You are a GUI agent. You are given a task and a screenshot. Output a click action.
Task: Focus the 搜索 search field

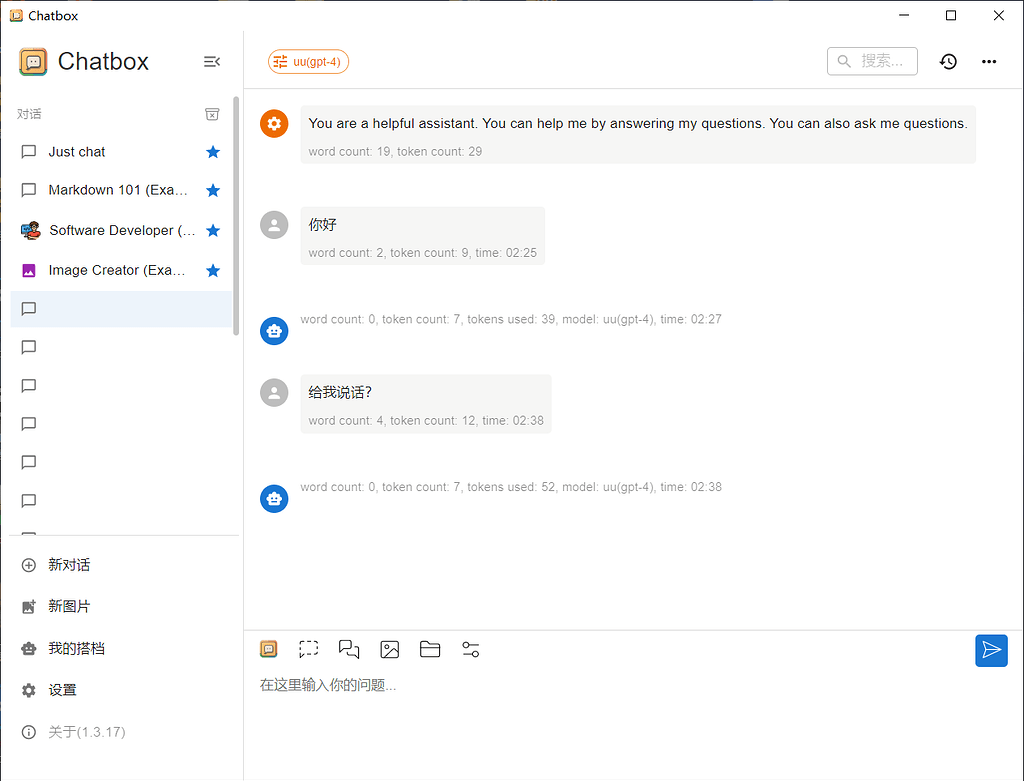click(x=872, y=61)
